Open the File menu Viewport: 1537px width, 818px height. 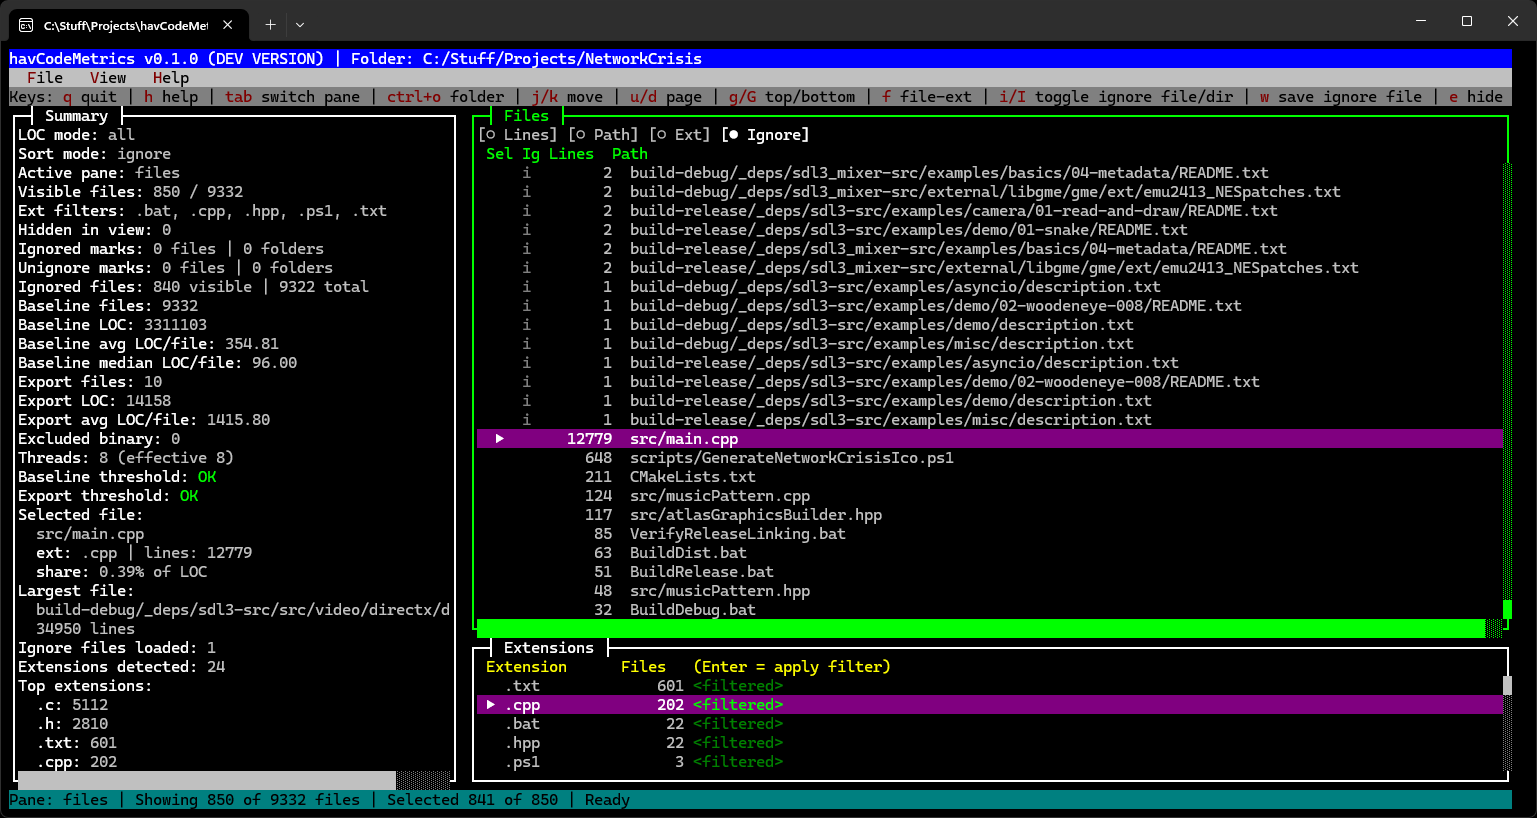pos(45,78)
